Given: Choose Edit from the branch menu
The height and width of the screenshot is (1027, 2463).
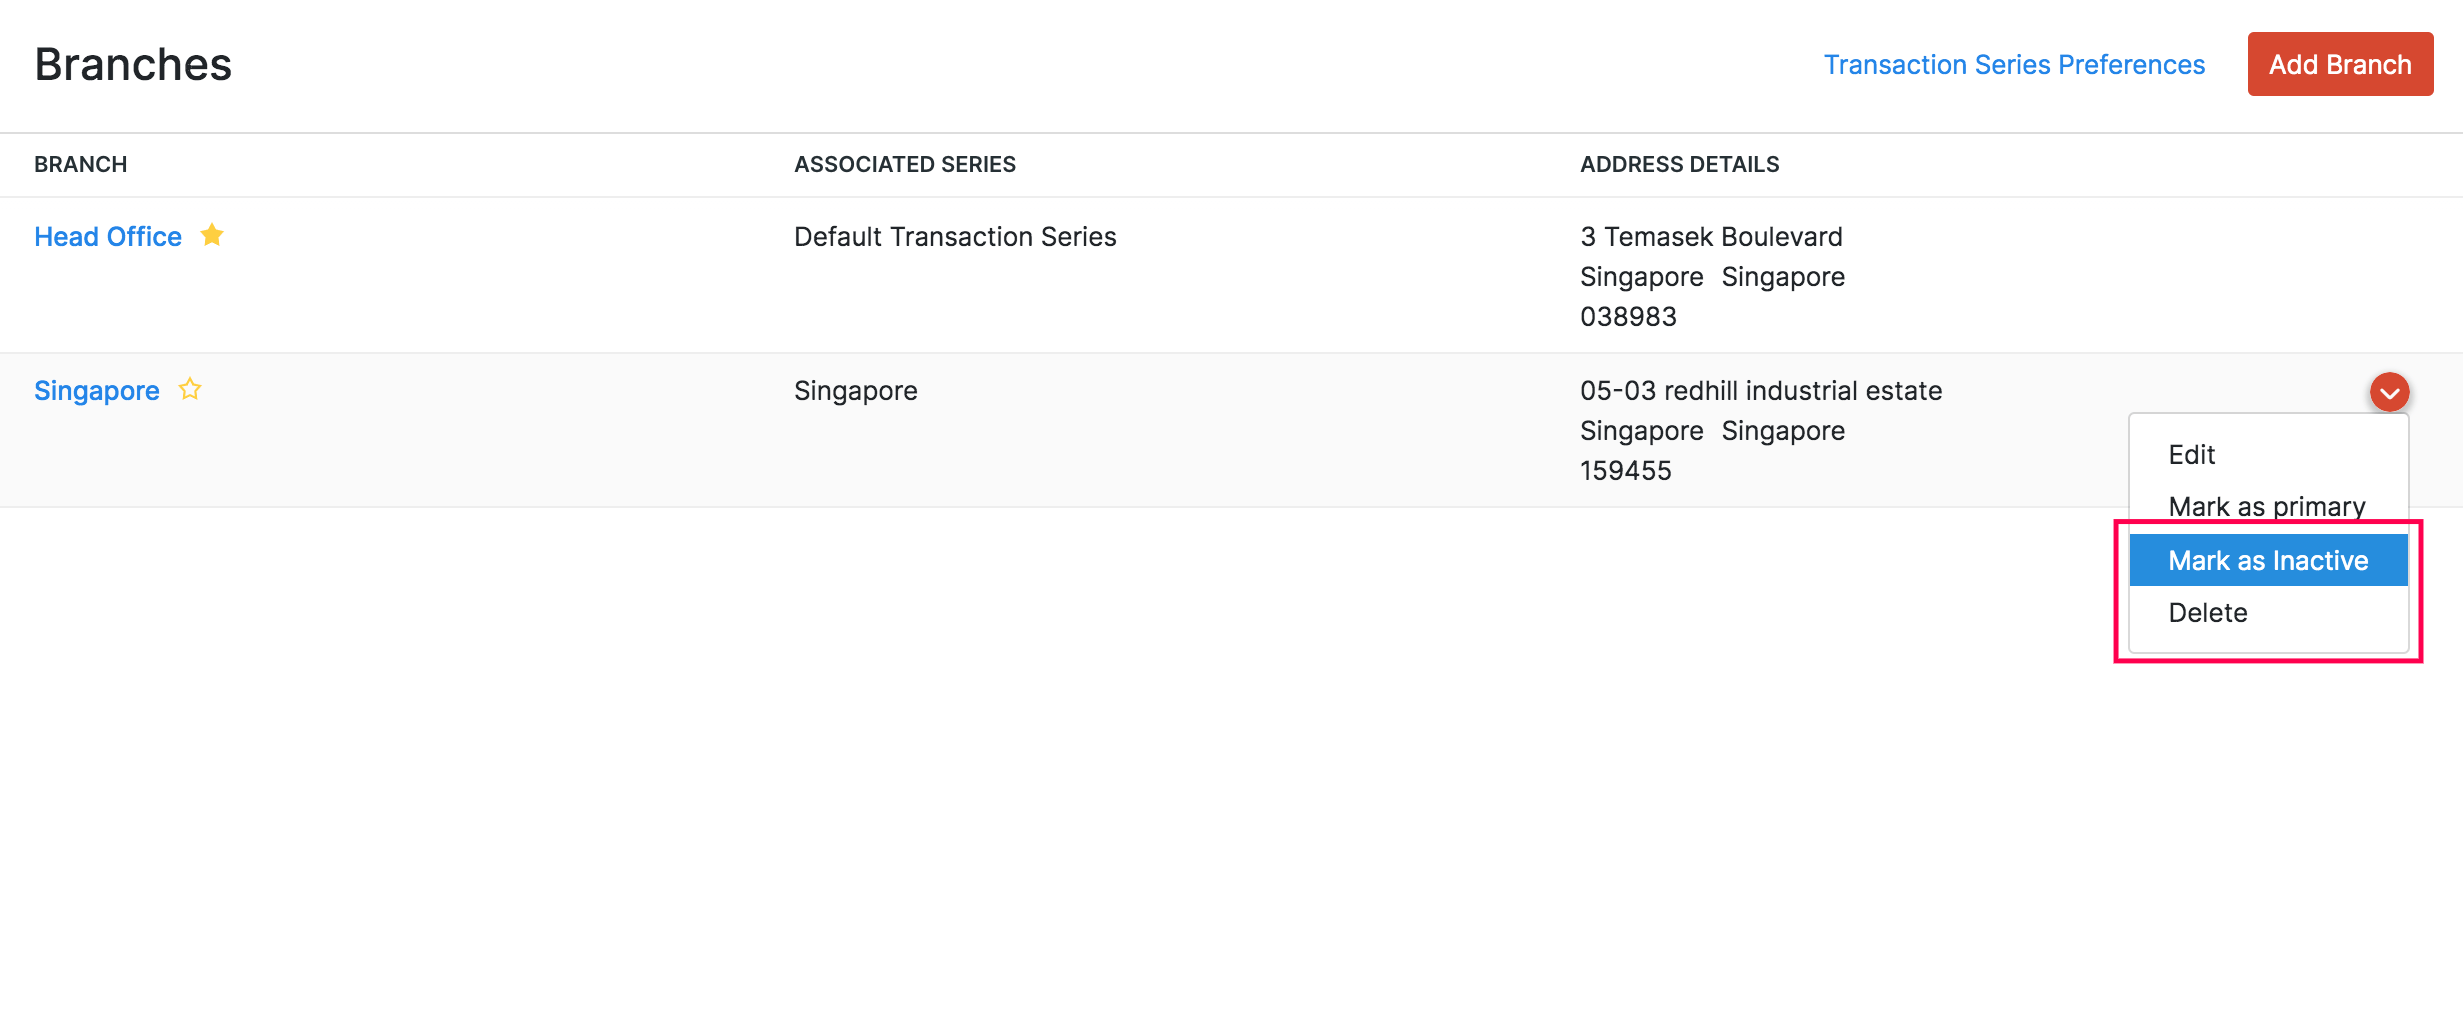Looking at the screenshot, I should 2191,455.
